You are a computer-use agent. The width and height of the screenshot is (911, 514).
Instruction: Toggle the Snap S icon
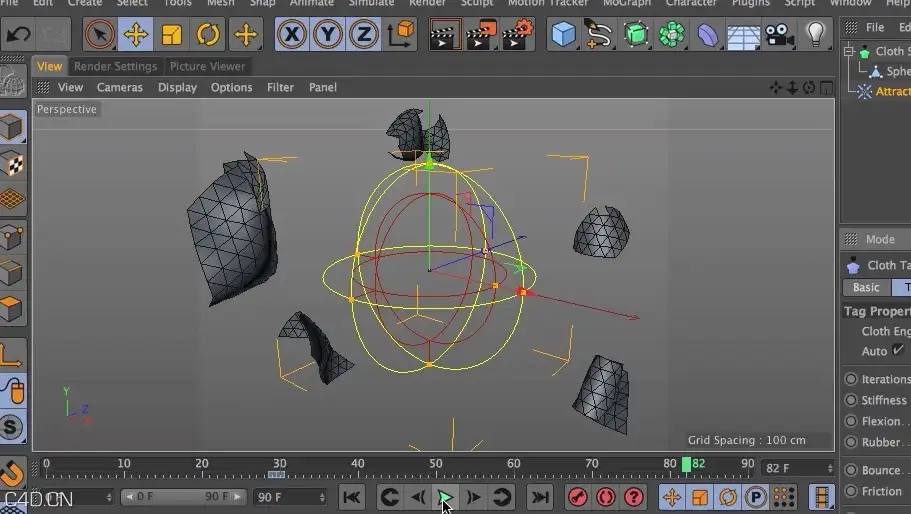click(x=12, y=427)
